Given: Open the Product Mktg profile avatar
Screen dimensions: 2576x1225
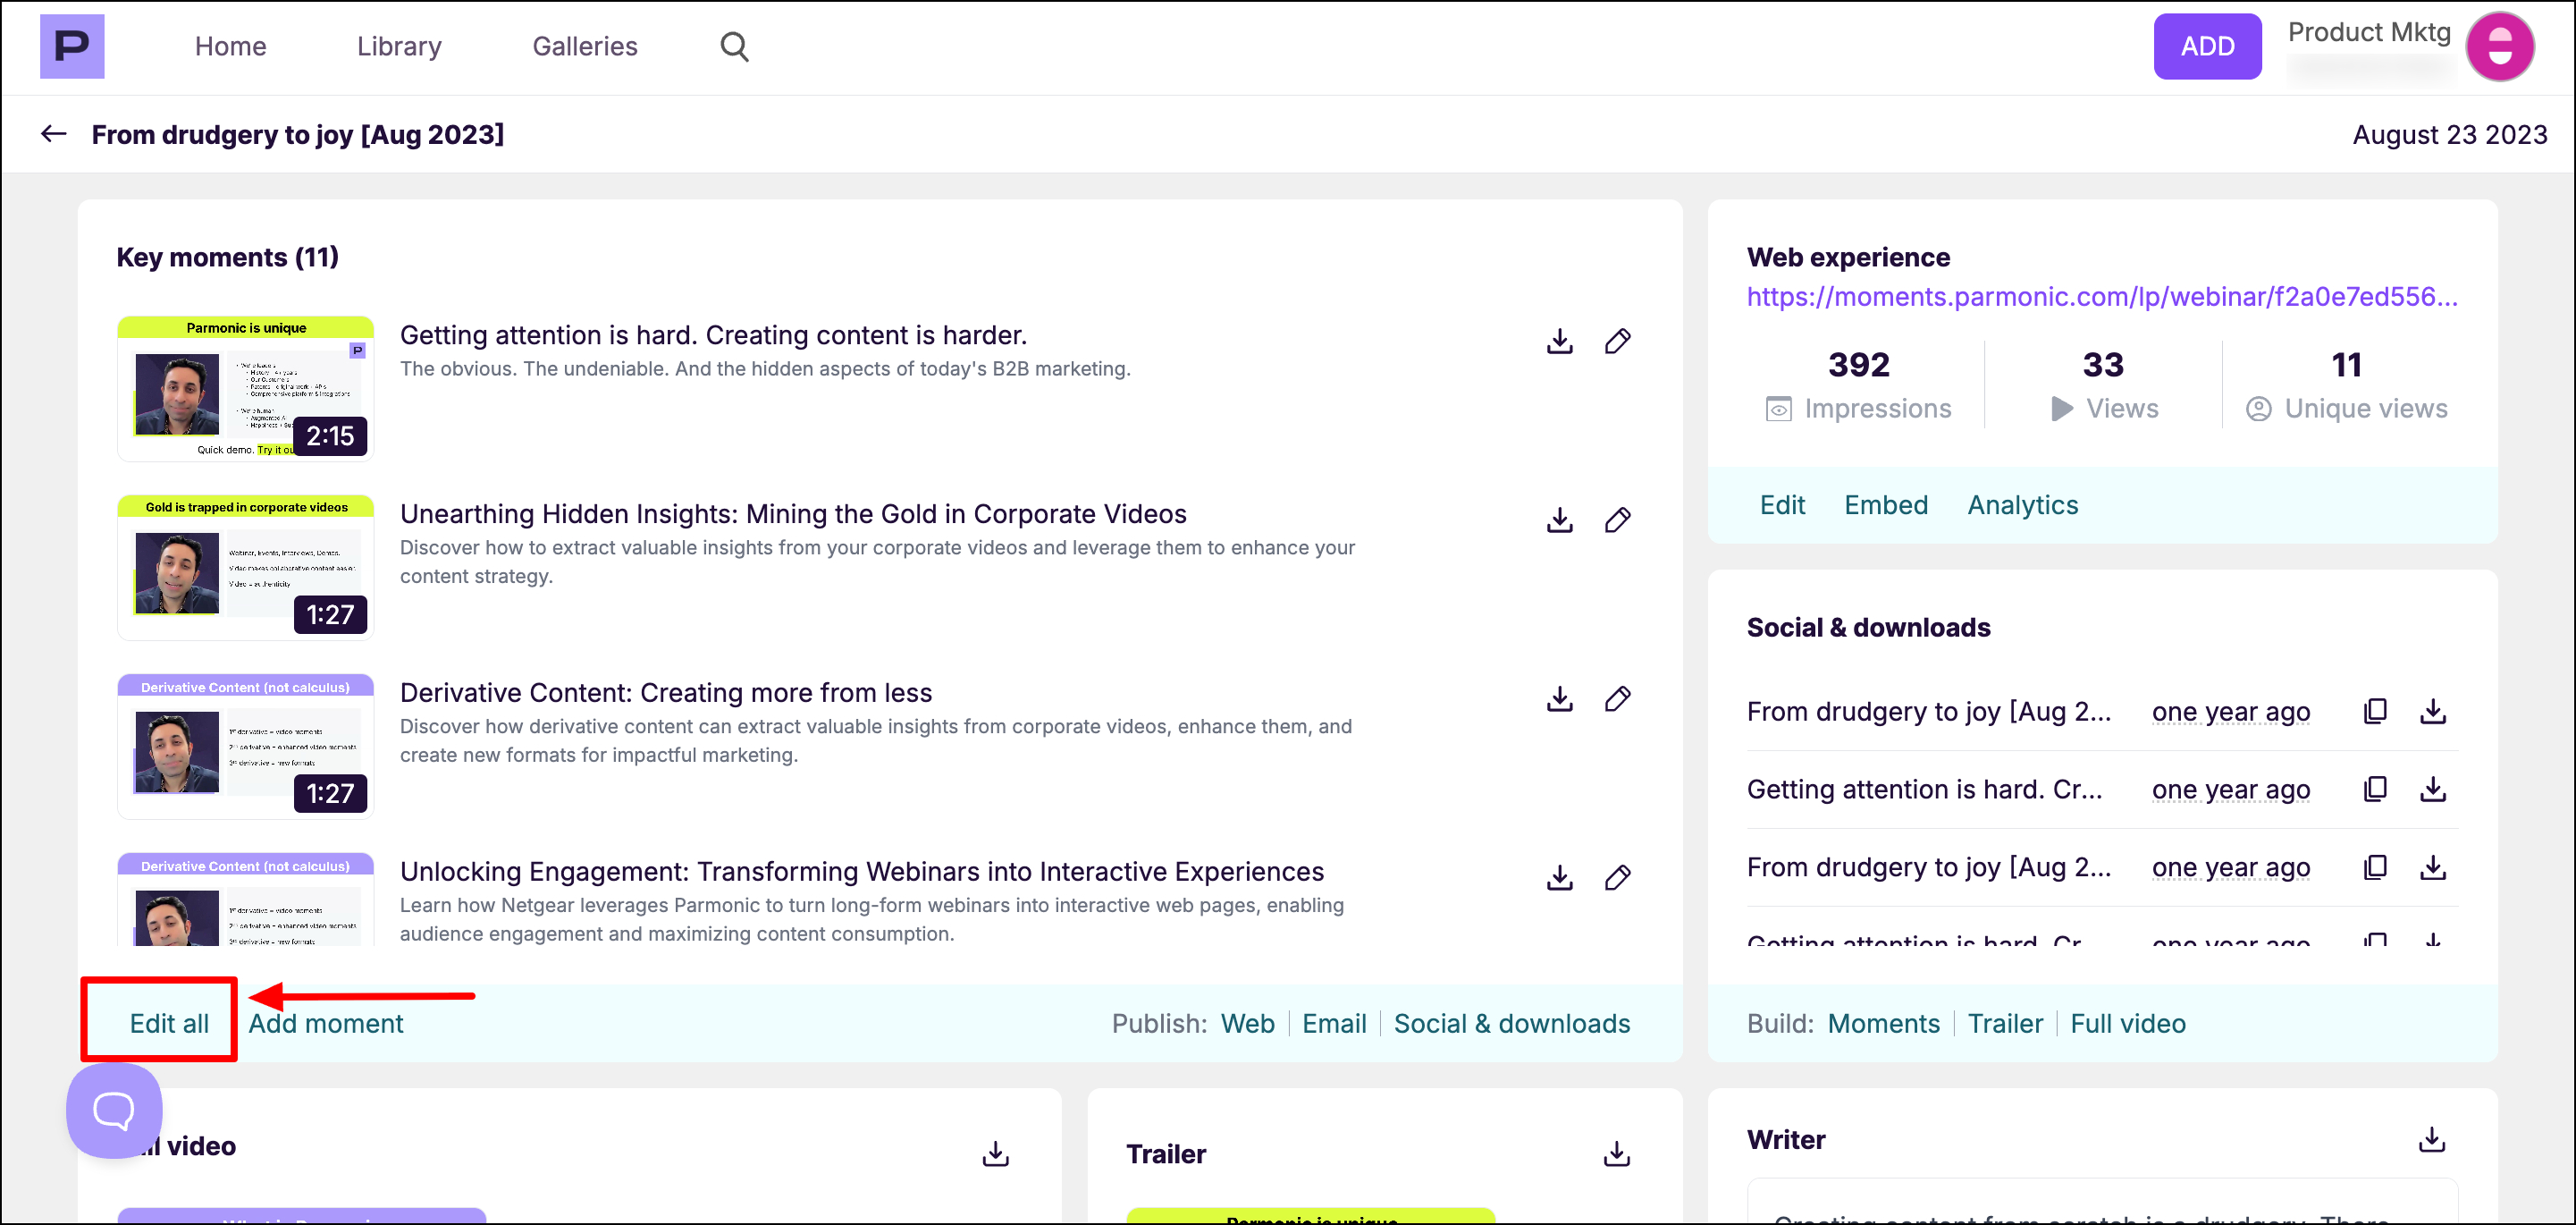Looking at the screenshot, I should click(2499, 47).
